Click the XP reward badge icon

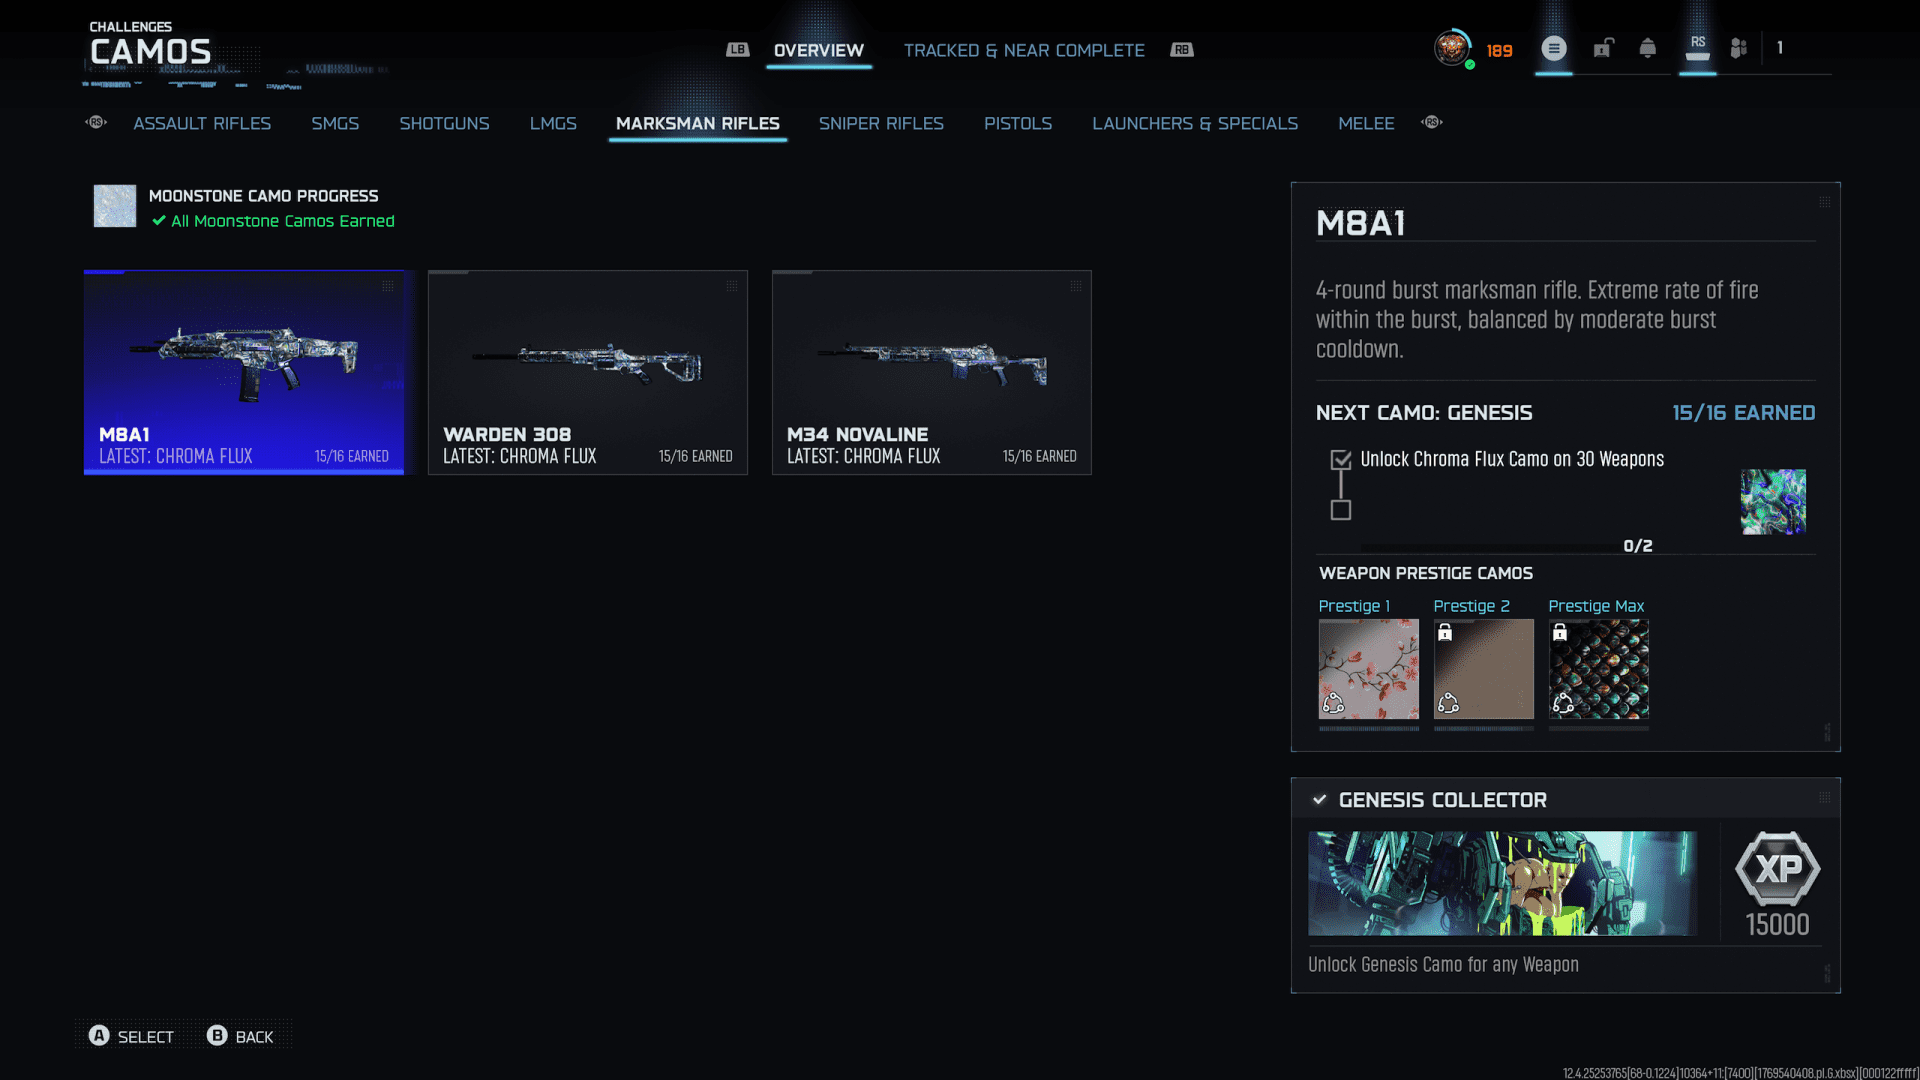1777,868
